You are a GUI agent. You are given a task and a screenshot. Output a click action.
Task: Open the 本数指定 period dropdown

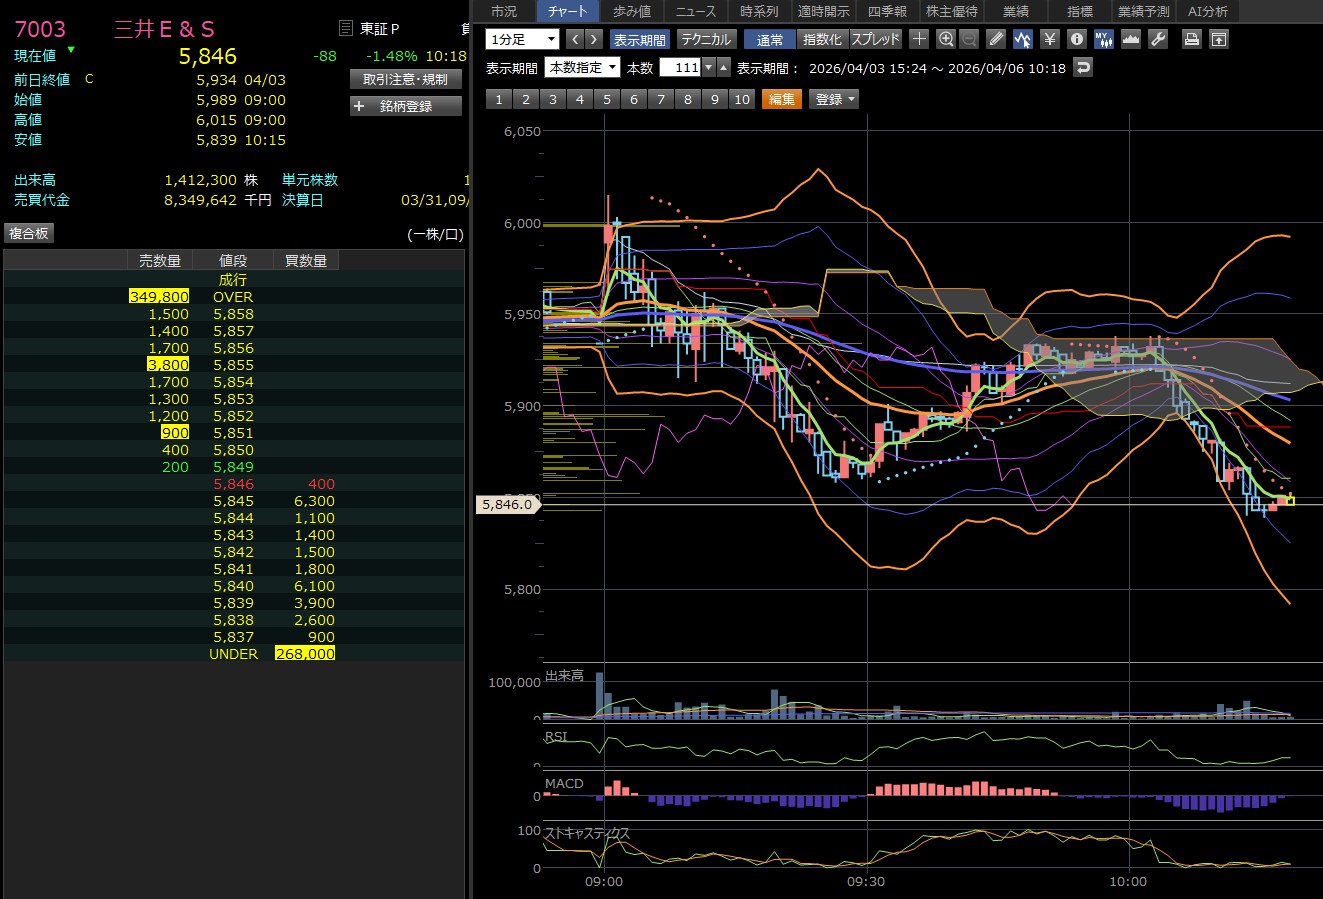(582, 68)
